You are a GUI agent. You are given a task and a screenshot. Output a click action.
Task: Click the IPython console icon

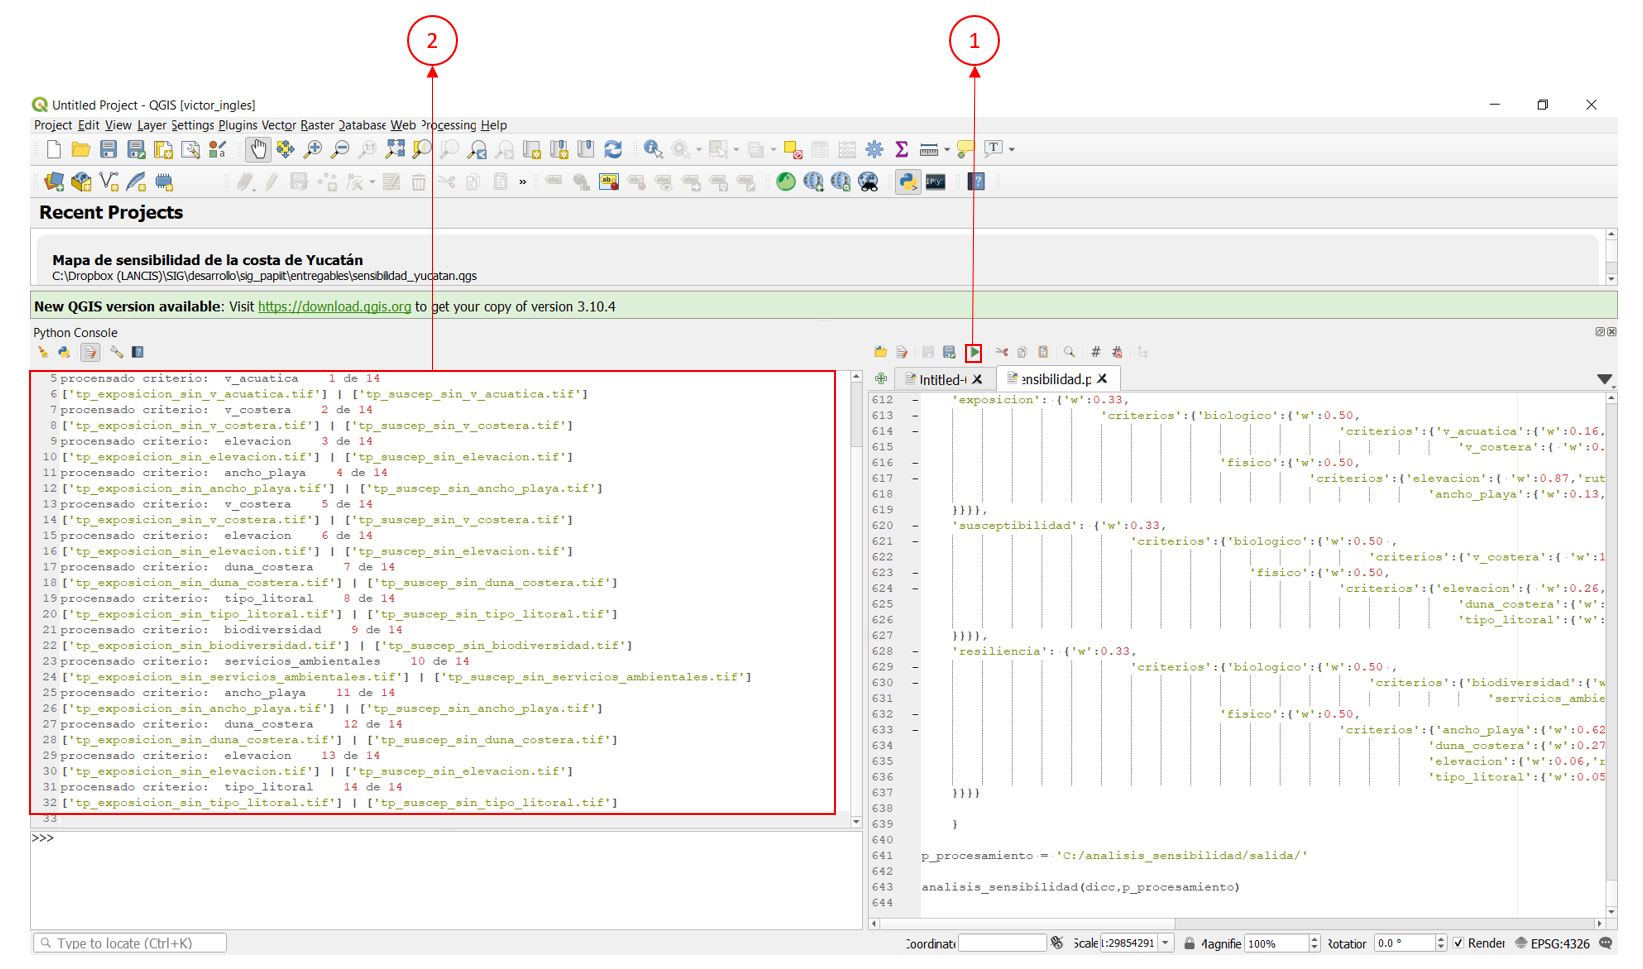coord(935,181)
